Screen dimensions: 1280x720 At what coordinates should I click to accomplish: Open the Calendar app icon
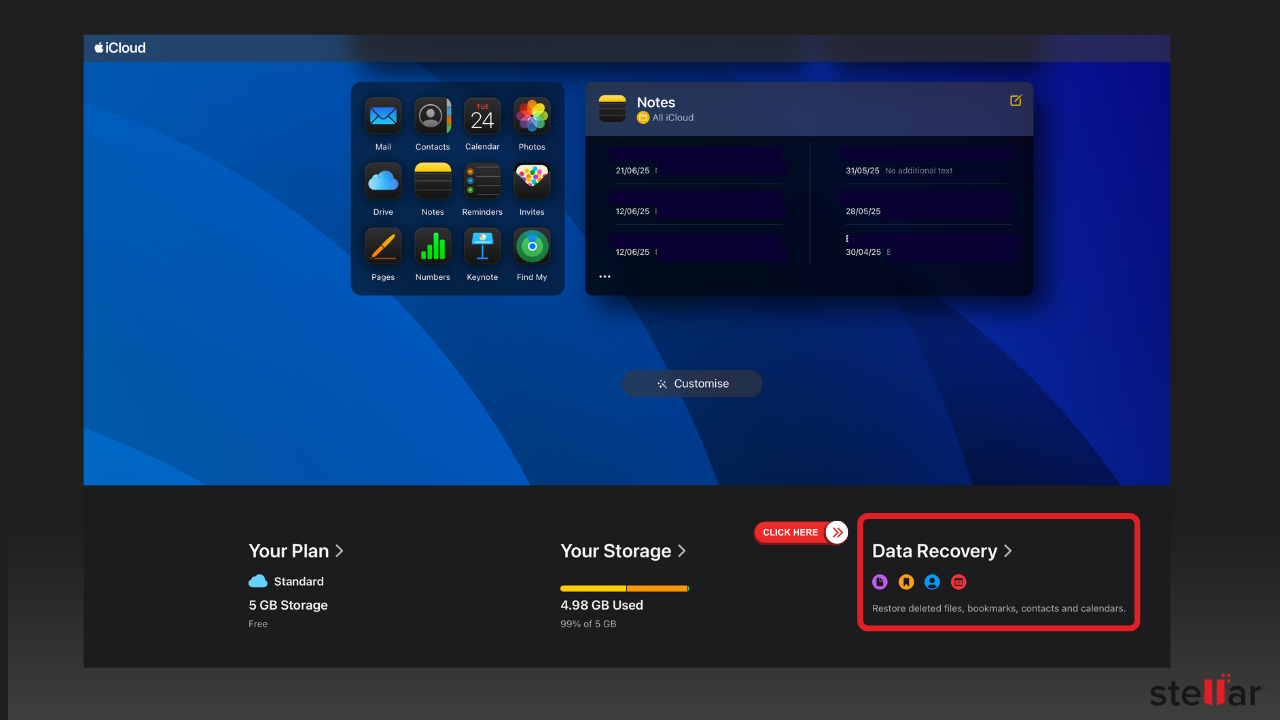point(482,116)
